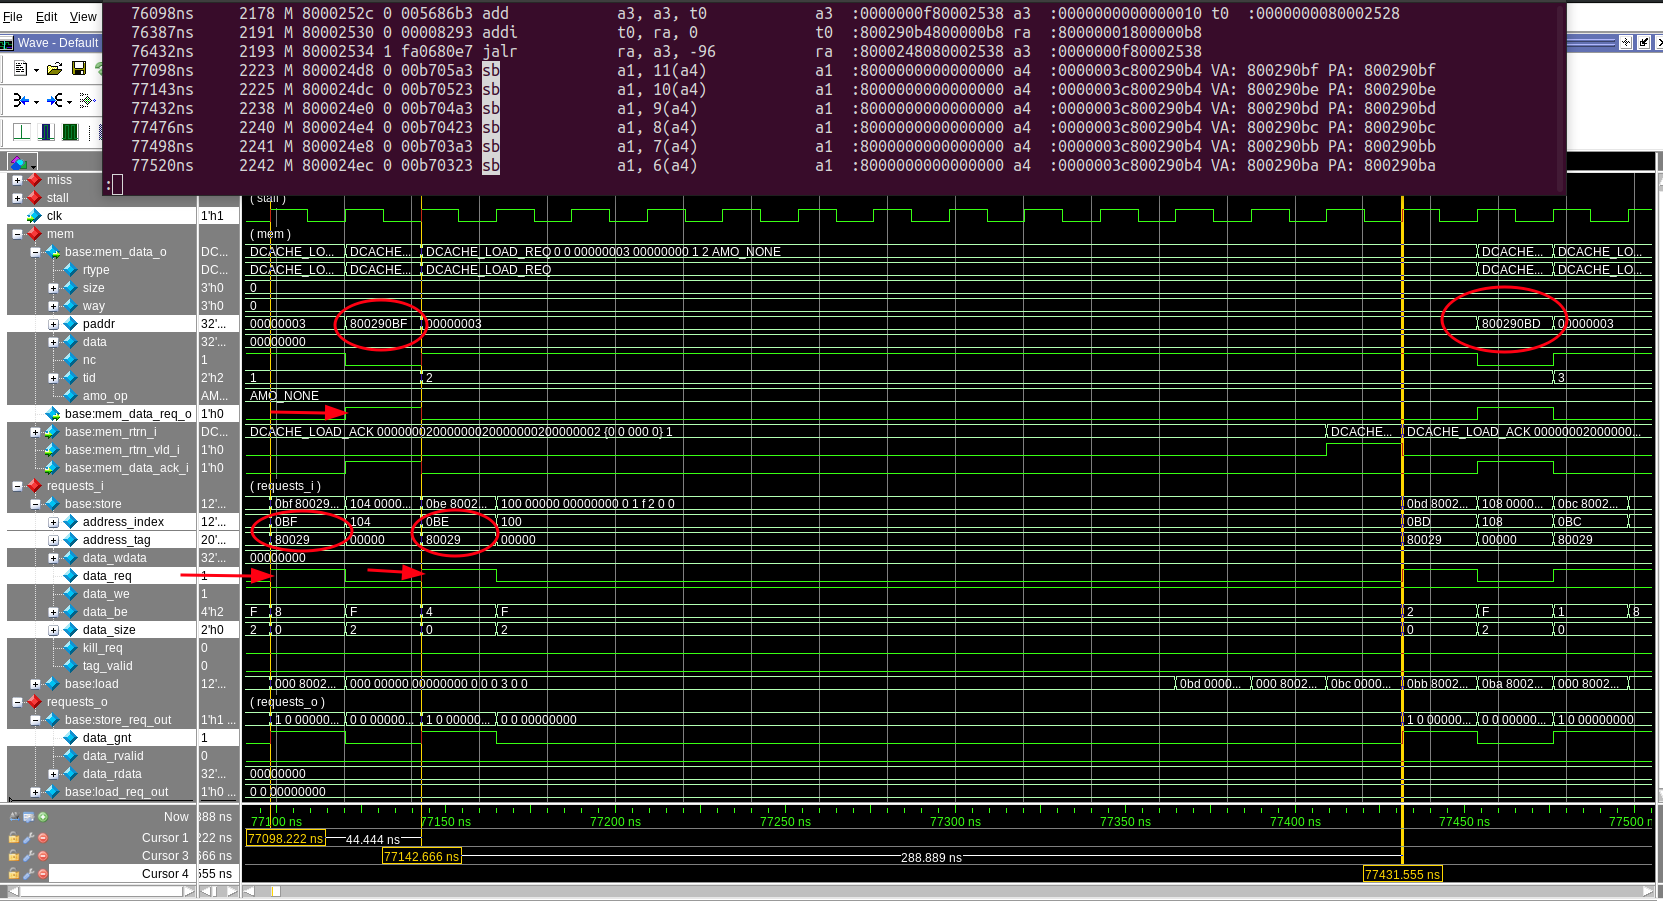Image resolution: width=1663 pixels, height=901 pixels.
Task: Click the cursor properties panel icon beside Now
Action: click(x=28, y=817)
